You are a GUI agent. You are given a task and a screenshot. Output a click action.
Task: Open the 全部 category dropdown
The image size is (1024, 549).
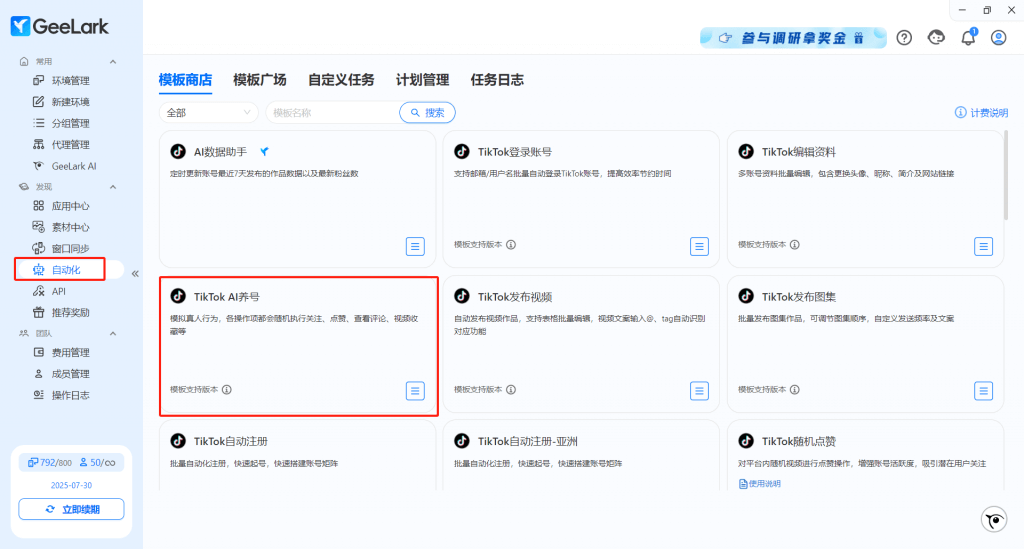pos(209,113)
